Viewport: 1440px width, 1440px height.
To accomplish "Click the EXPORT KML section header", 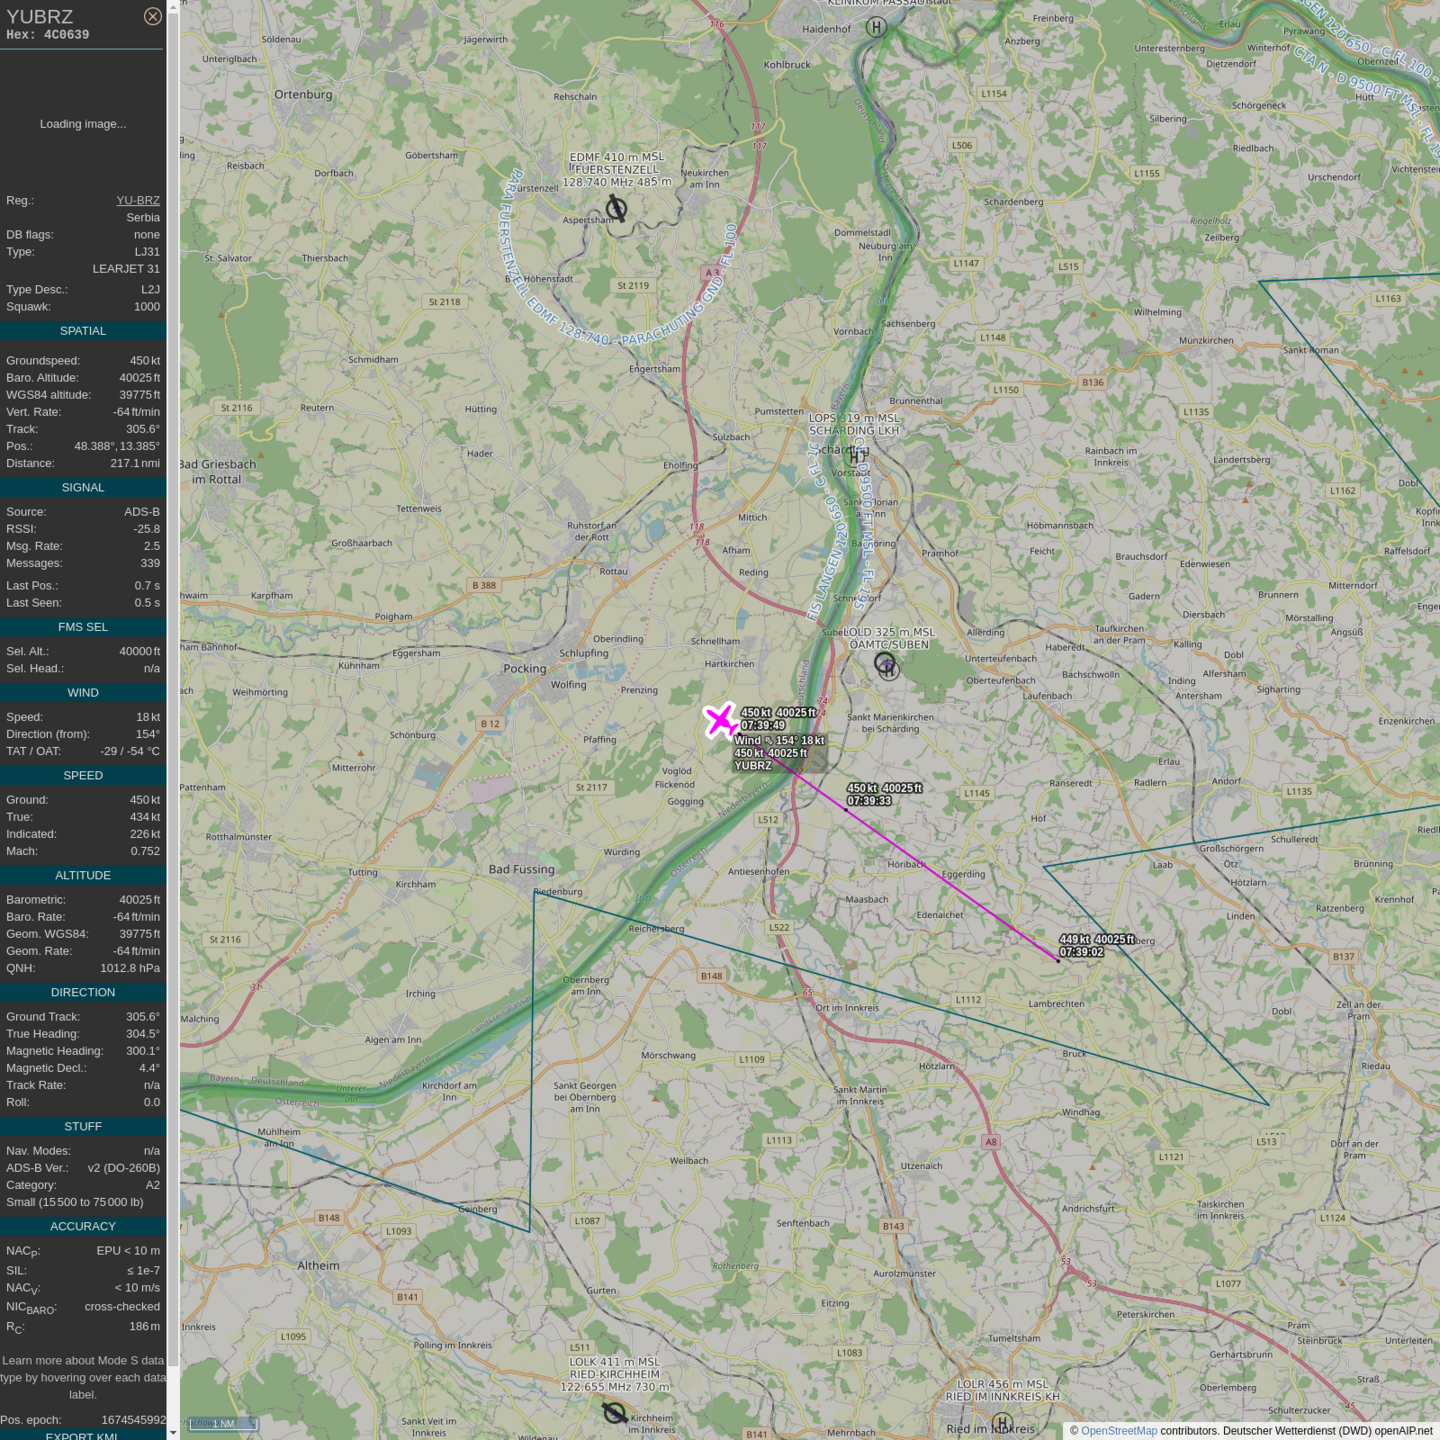I will (x=83, y=1435).
